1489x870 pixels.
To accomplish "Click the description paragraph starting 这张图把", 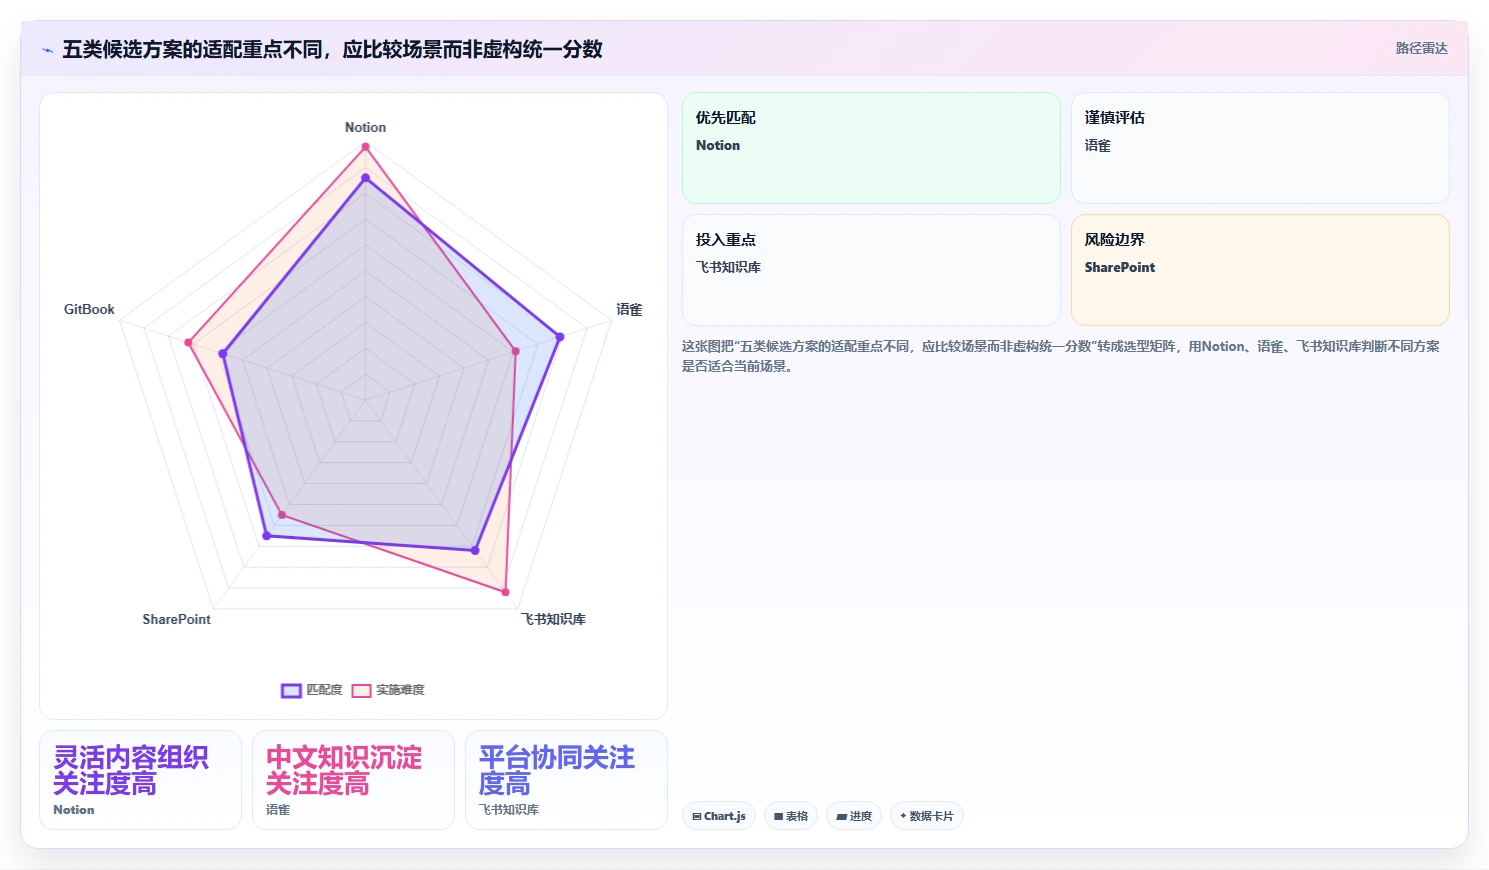I will pyautogui.click(x=1061, y=356).
